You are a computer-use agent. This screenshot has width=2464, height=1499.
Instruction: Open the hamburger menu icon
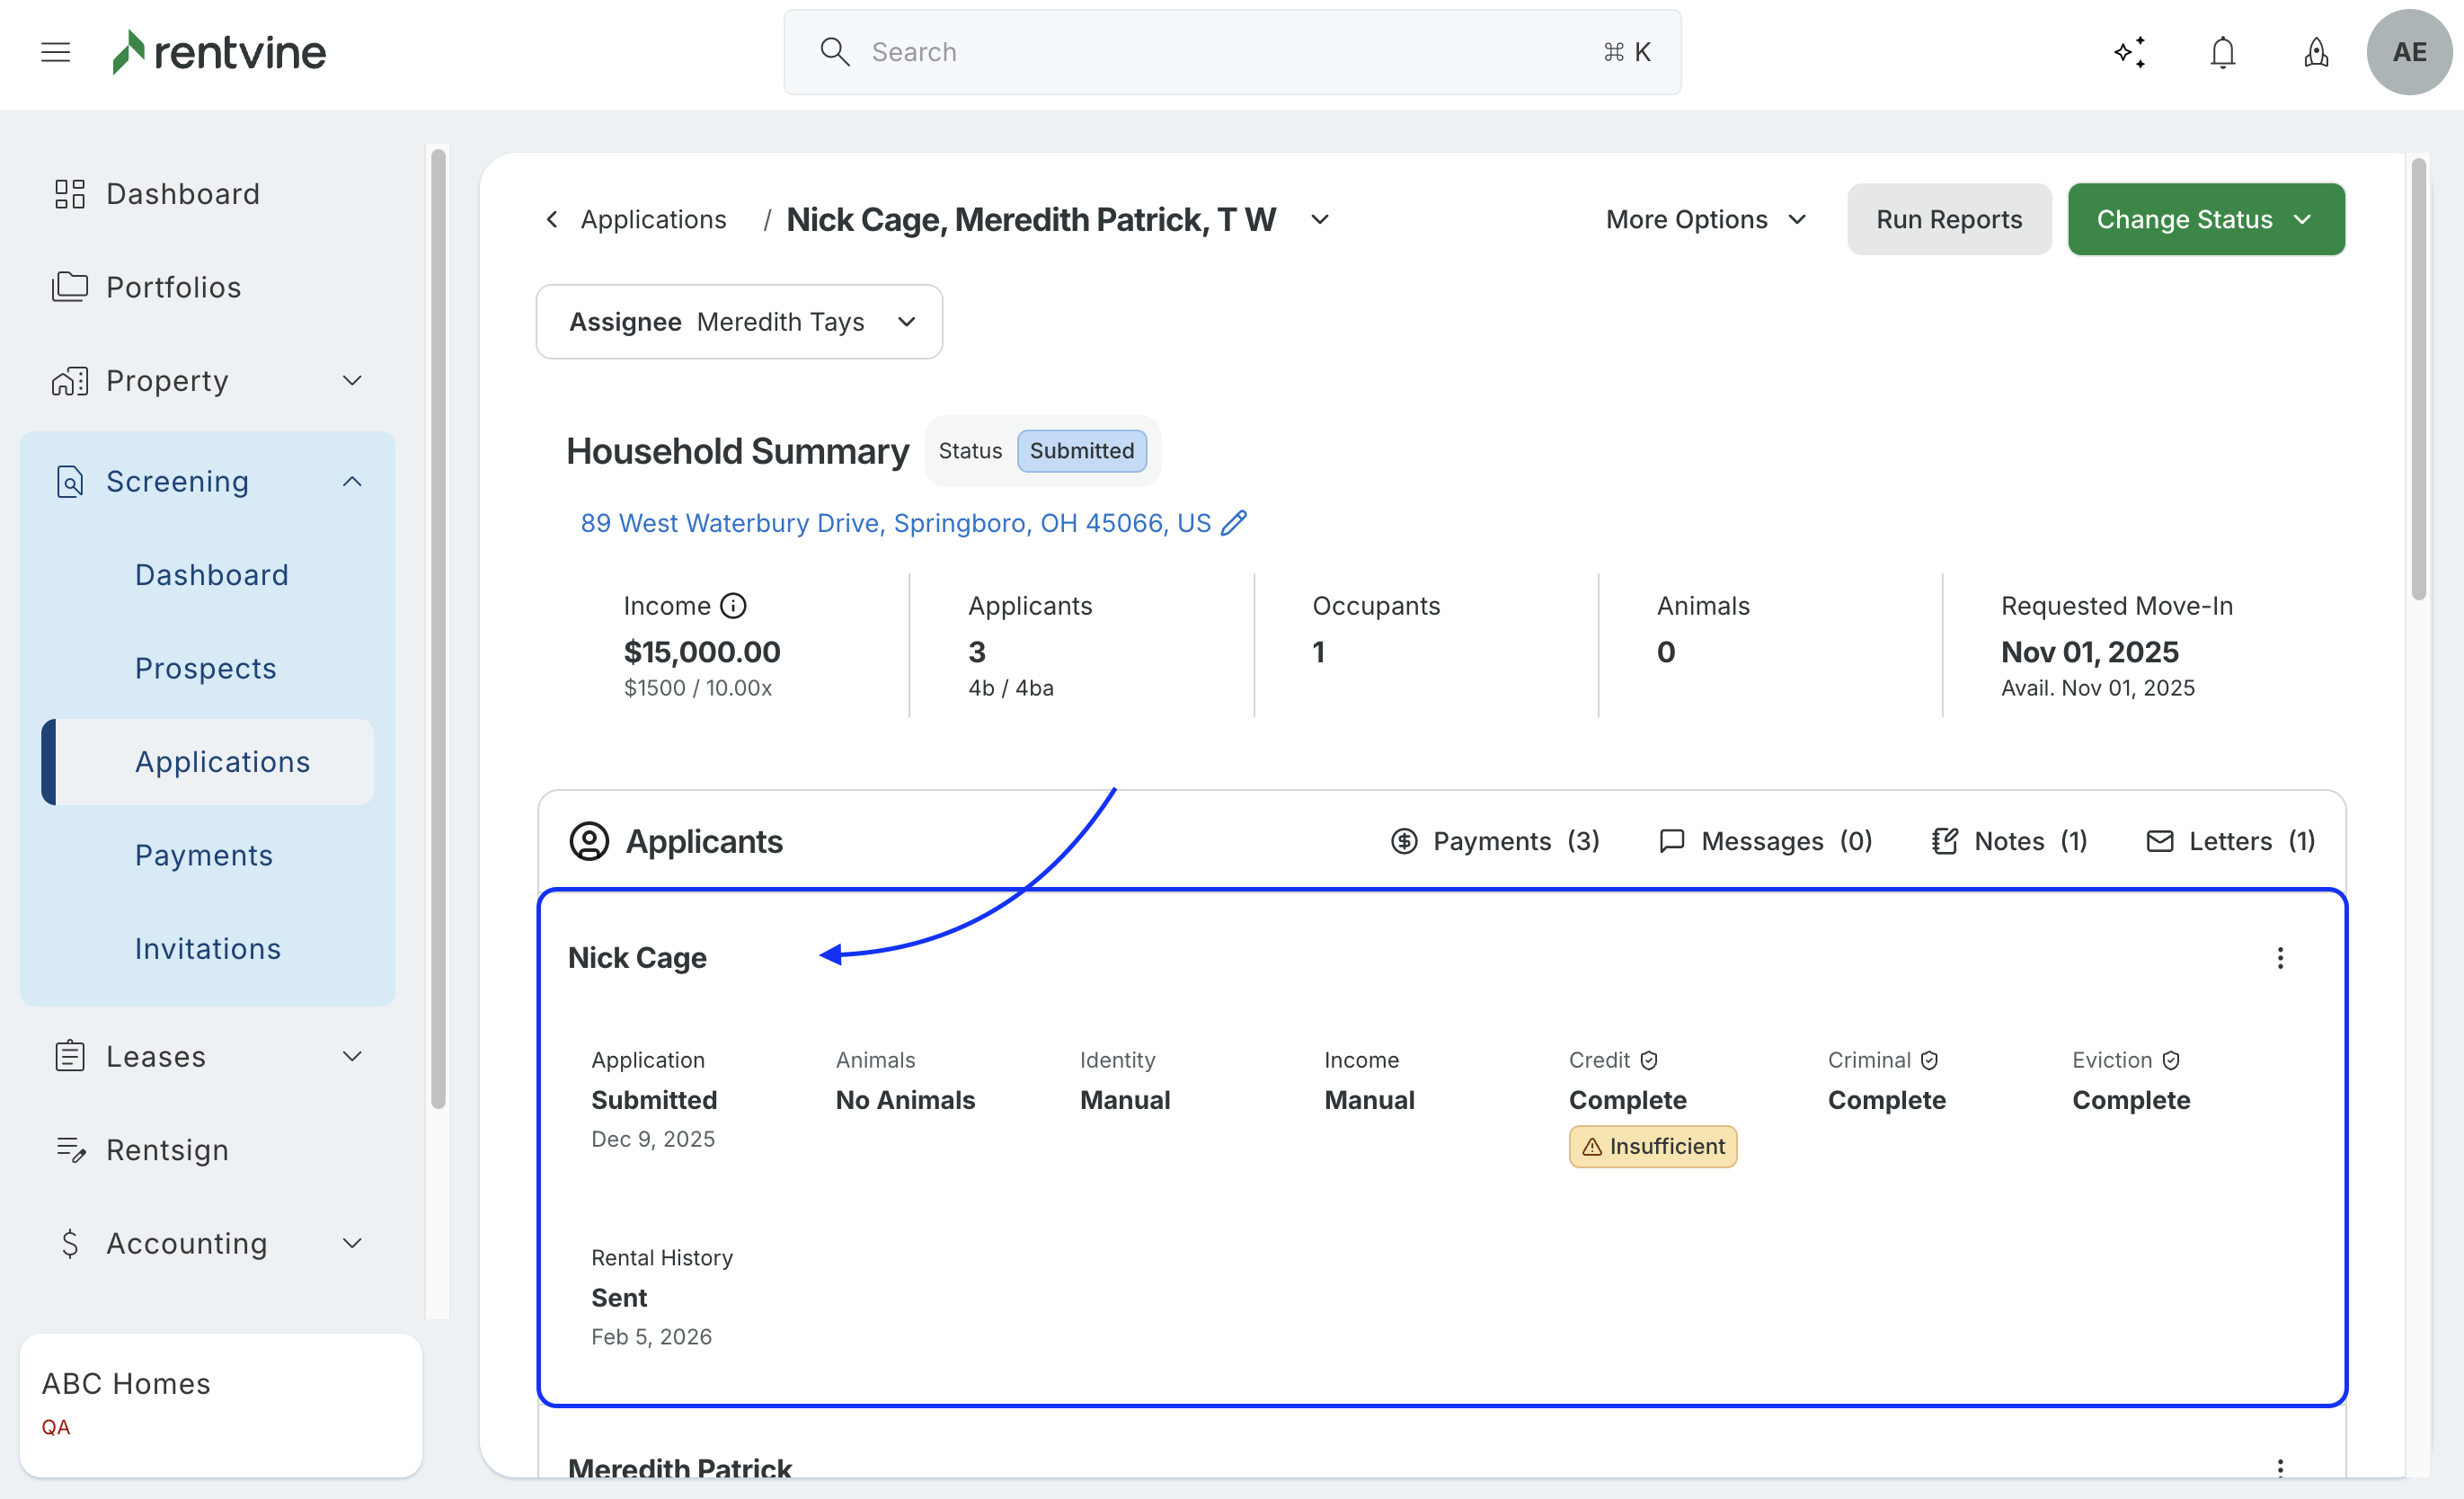point(55,52)
